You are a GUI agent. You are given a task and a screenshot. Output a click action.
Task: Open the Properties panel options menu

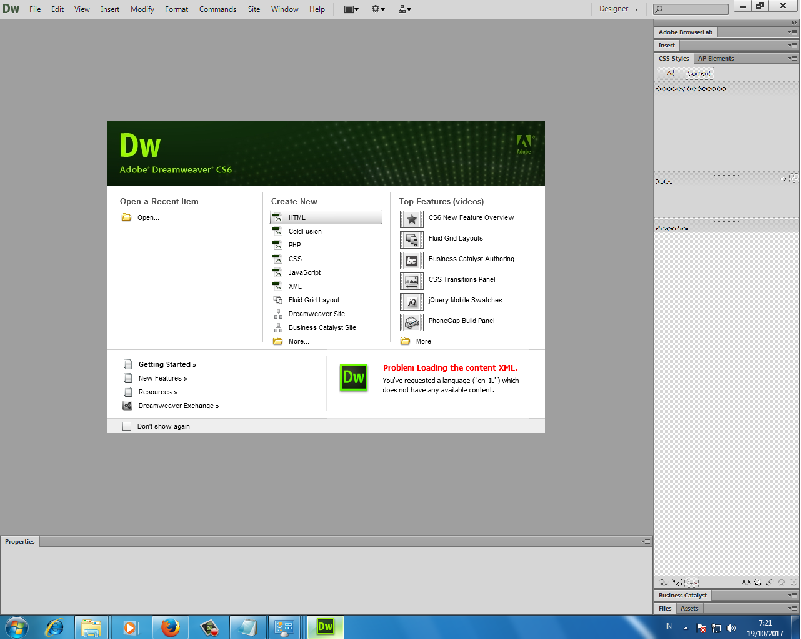click(x=646, y=541)
